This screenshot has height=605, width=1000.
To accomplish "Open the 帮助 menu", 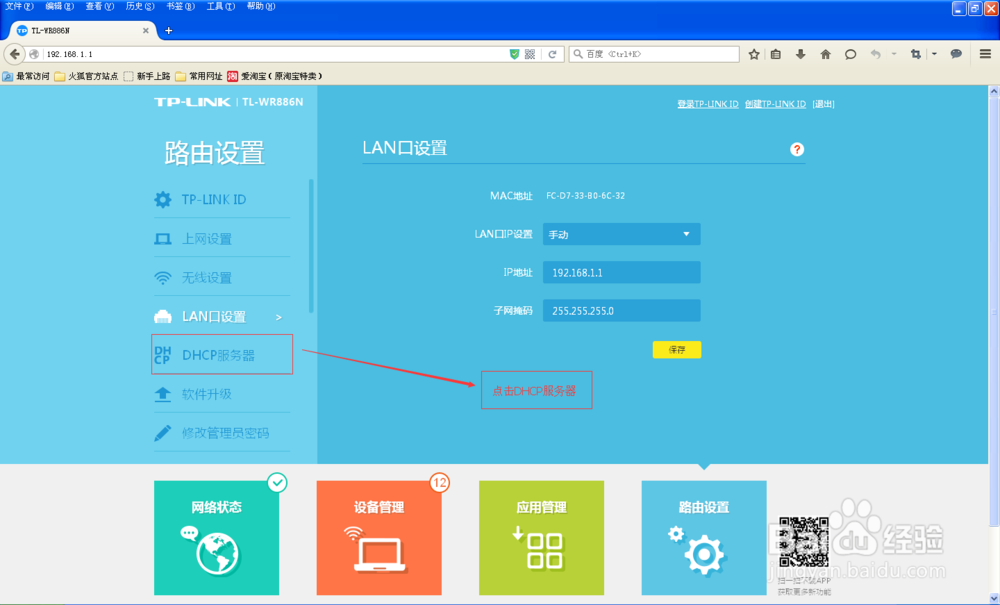I will point(261,6).
